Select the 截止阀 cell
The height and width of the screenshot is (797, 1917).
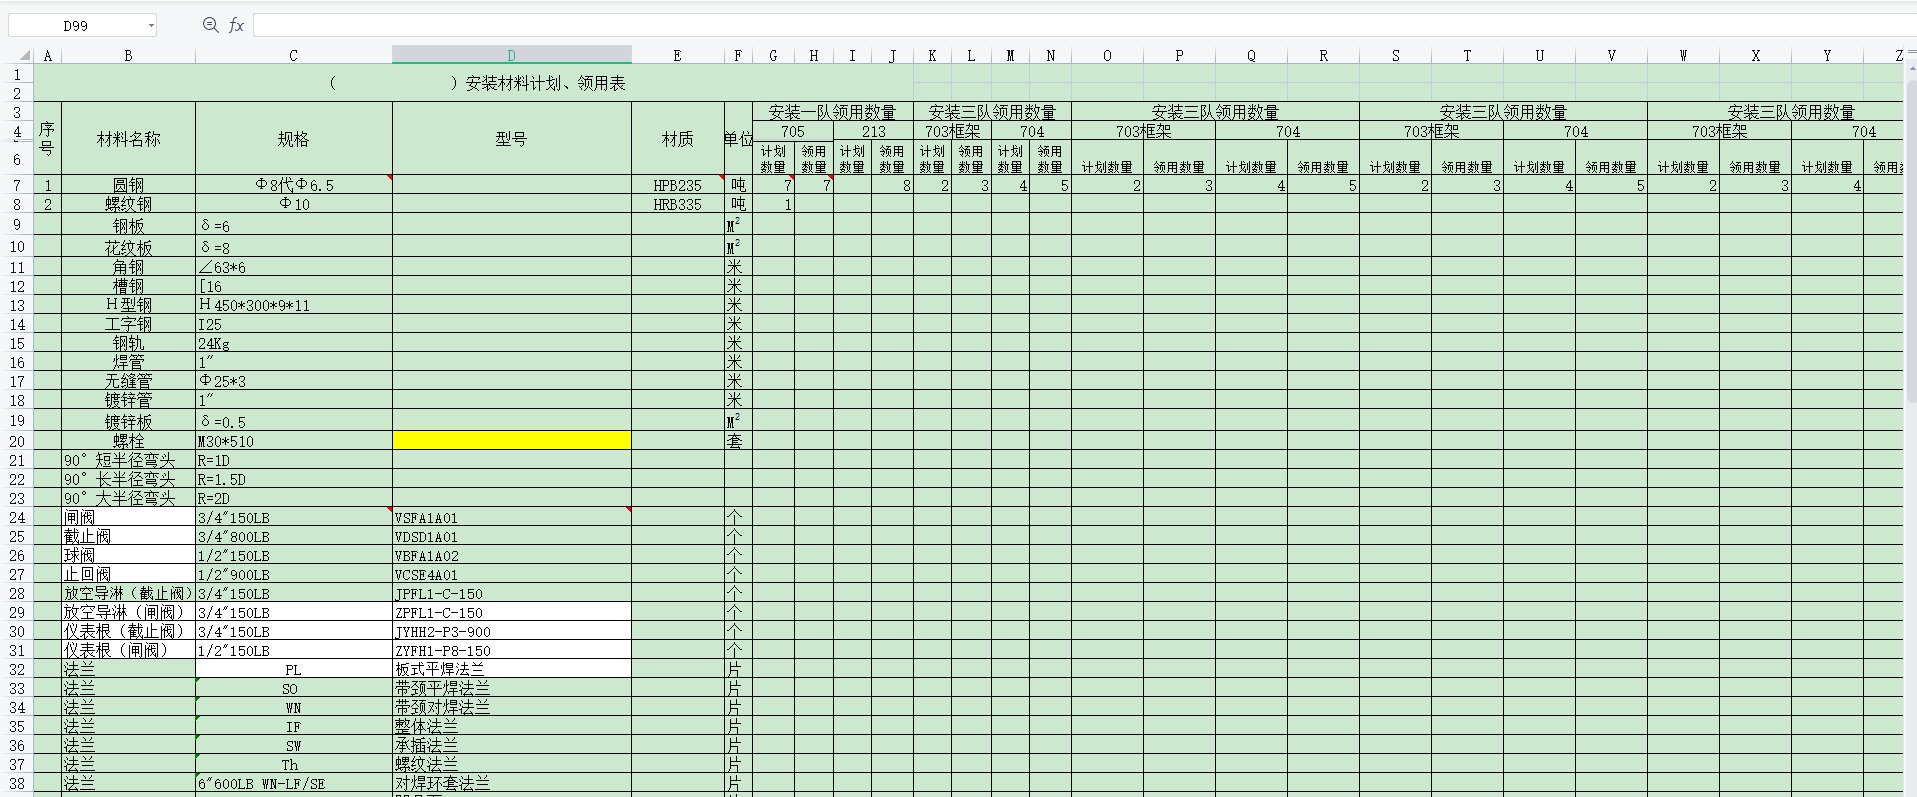click(x=129, y=536)
